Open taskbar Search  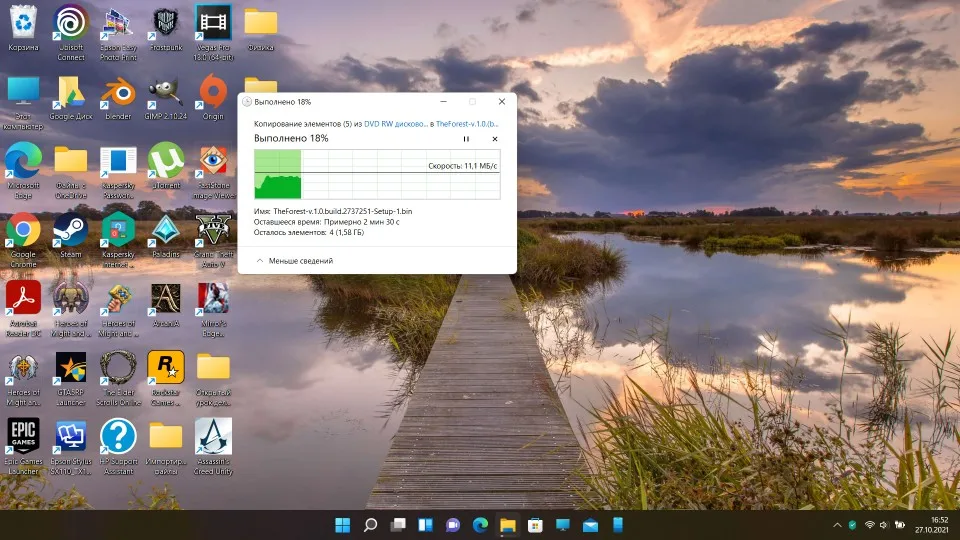pyautogui.click(x=370, y=525)
